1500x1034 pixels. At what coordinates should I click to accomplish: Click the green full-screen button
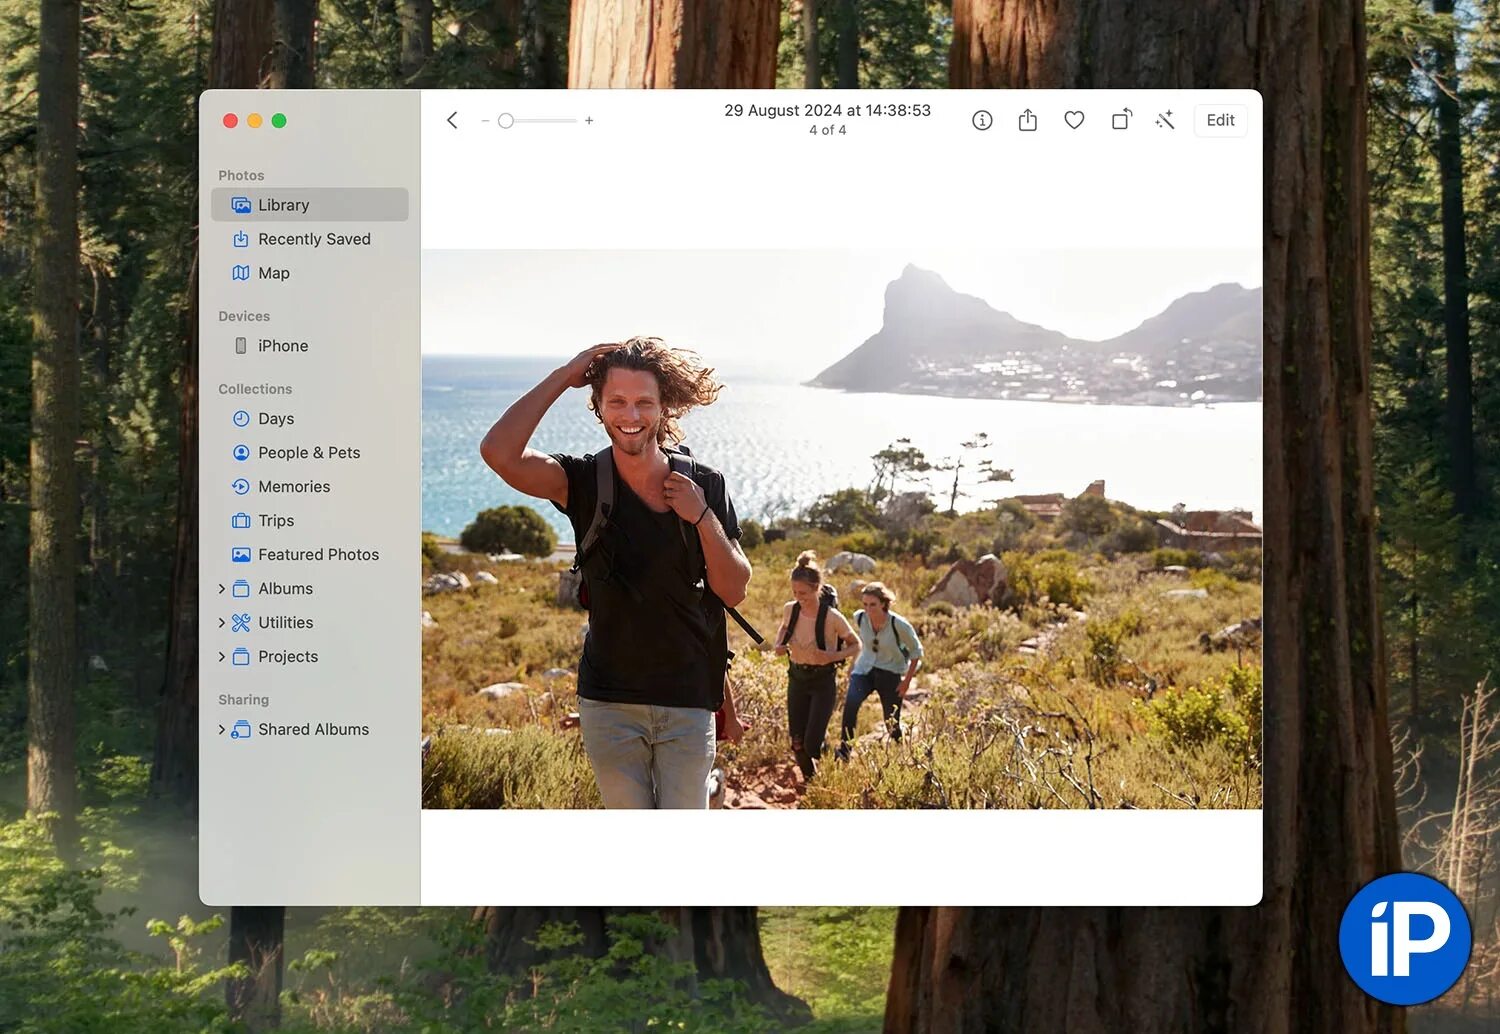point(279,121)
